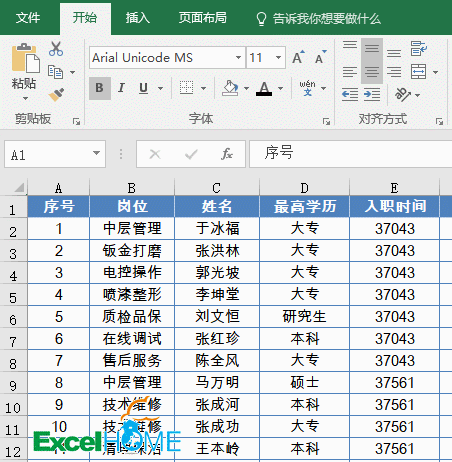
Task: Select column A header
Action: click(x=59, y=188)
